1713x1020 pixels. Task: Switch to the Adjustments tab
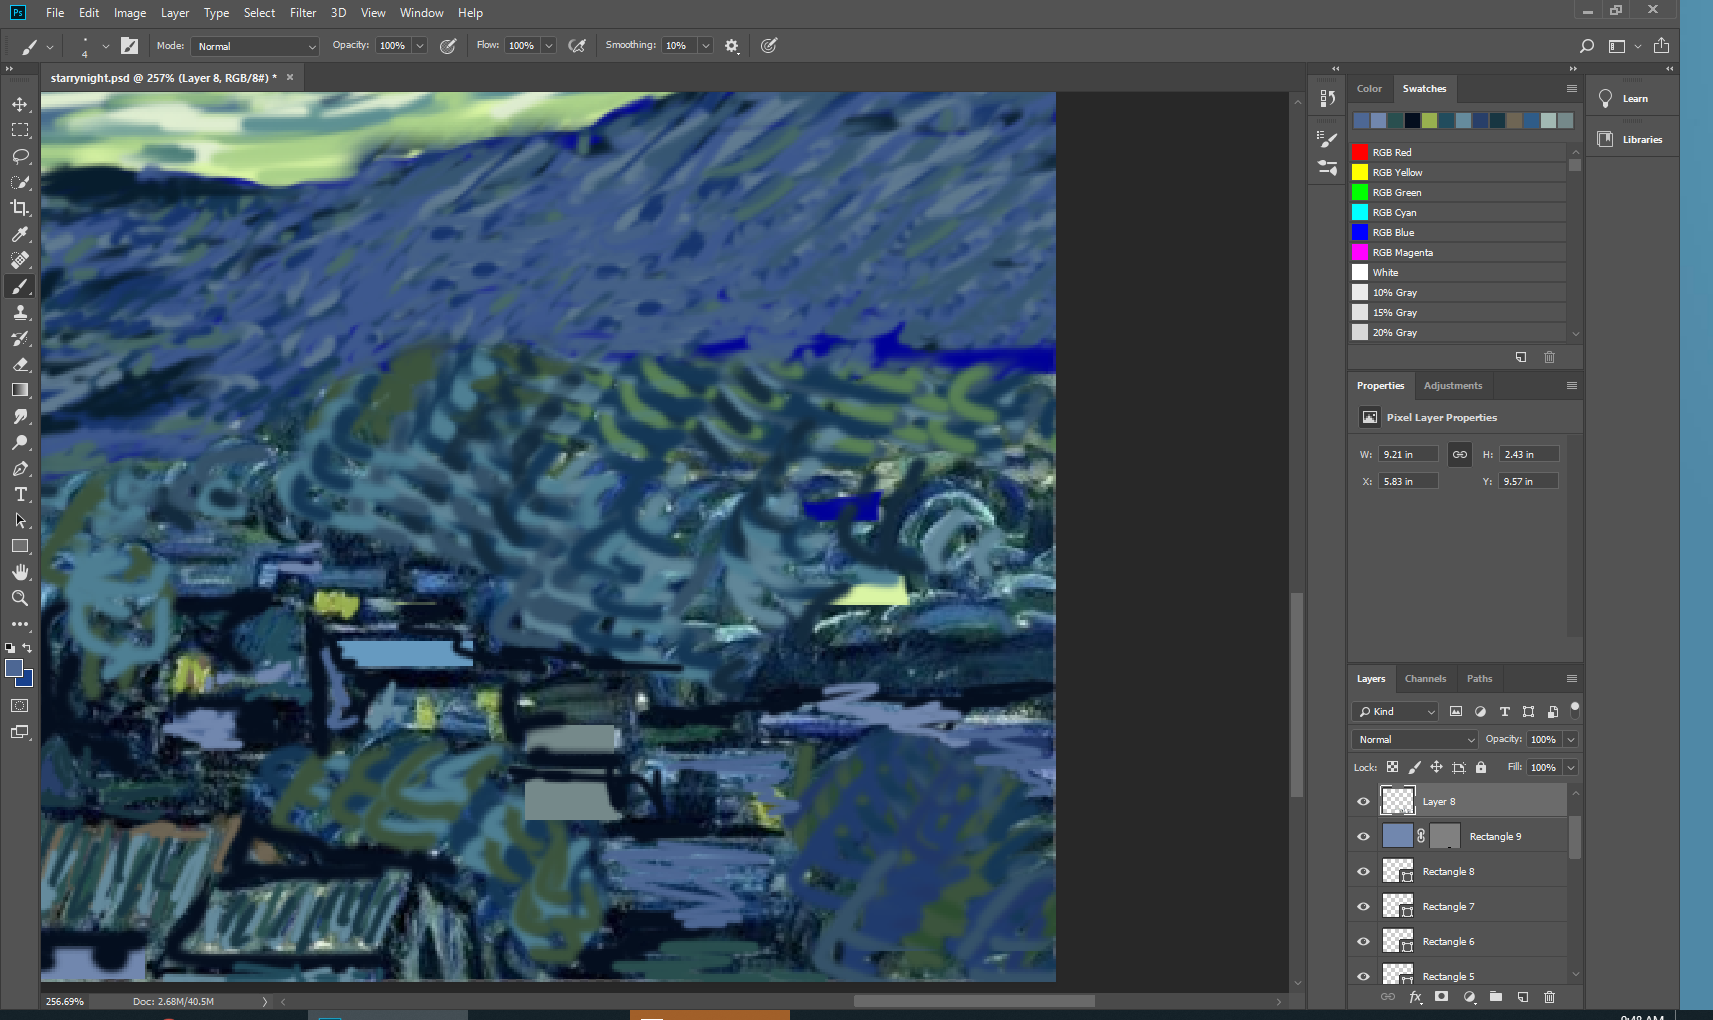(x=1453, y=385)
